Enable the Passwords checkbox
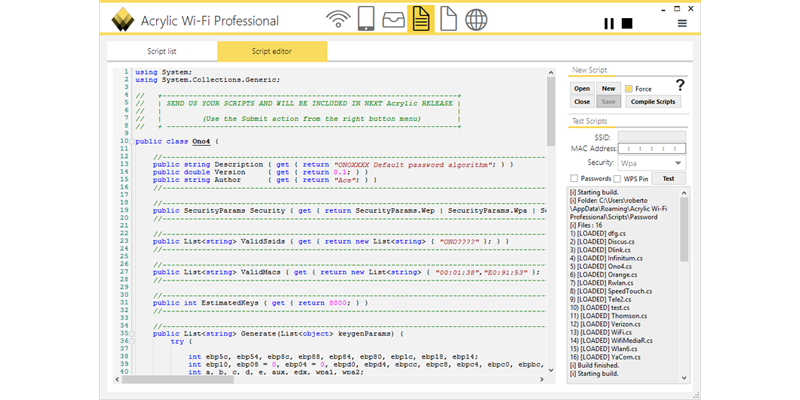This screenshot has height=400, width=800. (574, 178)
